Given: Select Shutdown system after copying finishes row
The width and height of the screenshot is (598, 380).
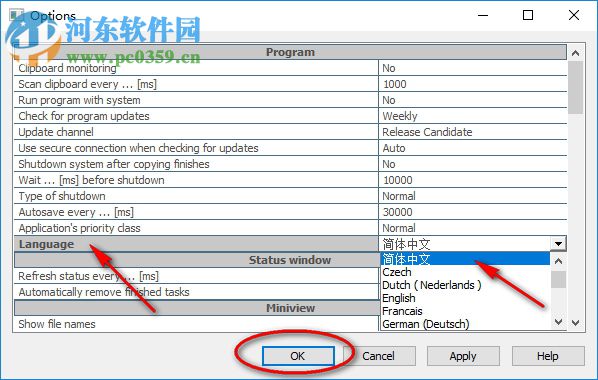Looking at the screenshot, I should [196, 164].
